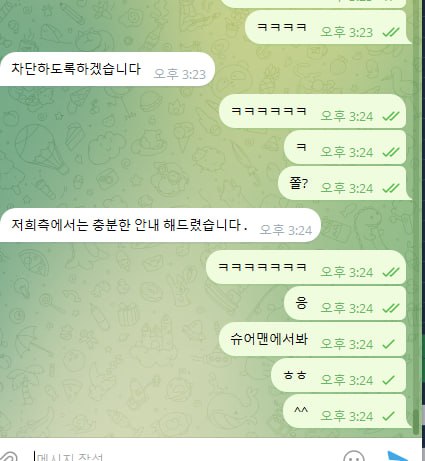Click the 쫄? message bubble
The image size is (425, 461).
tap(344, 183)
